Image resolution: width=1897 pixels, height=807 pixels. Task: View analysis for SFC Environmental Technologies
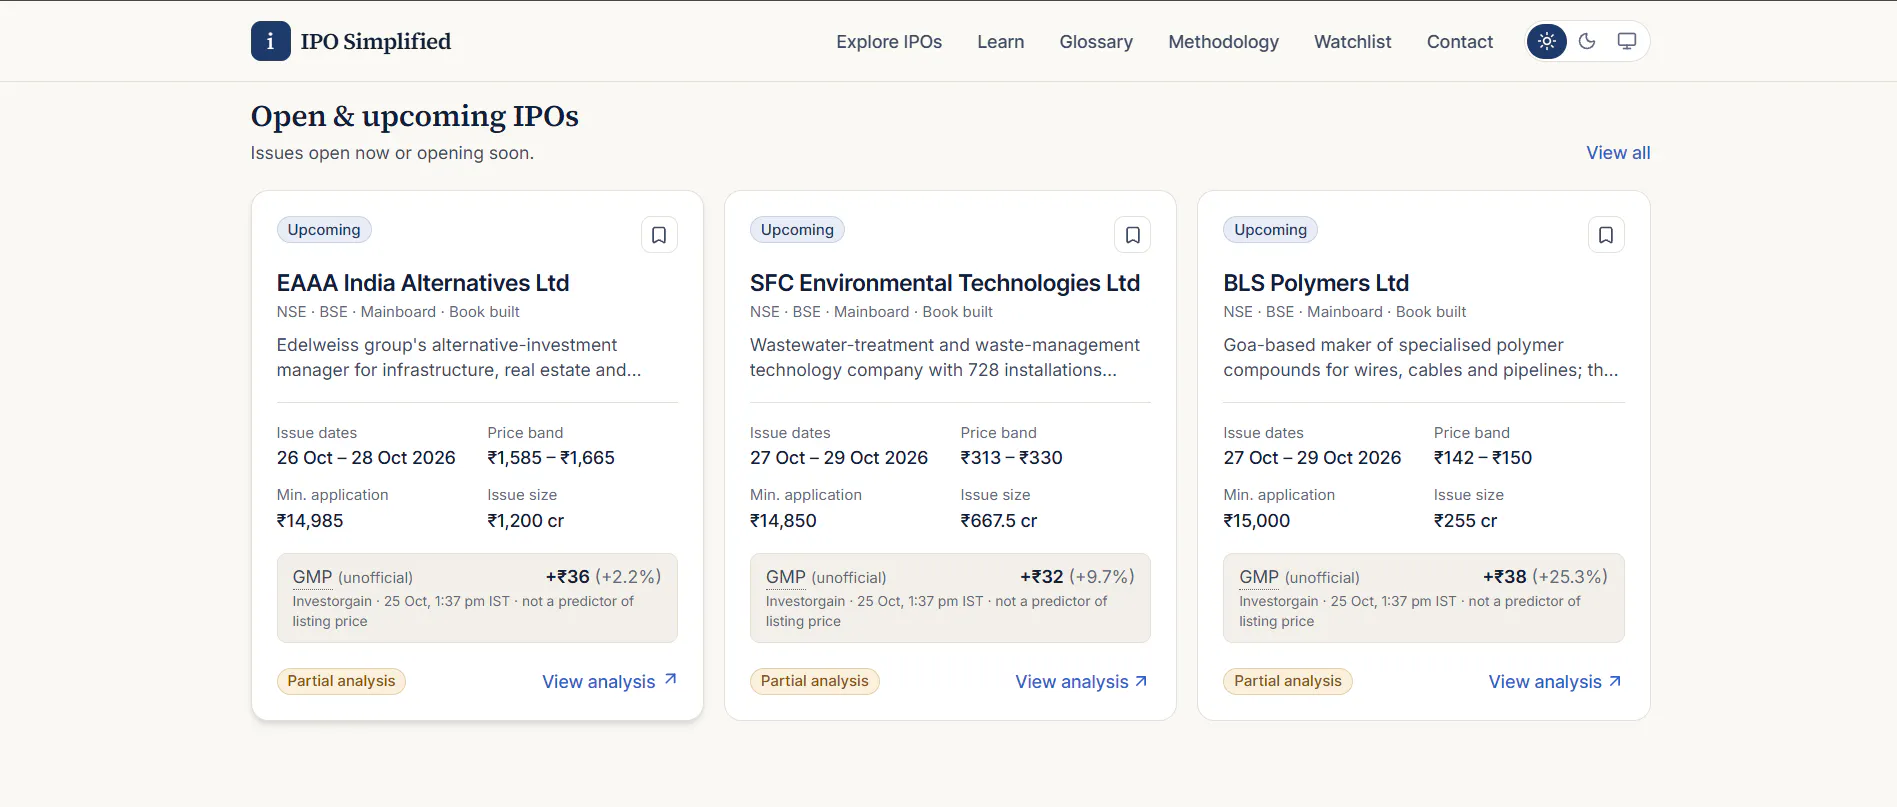coord(1082,681)
